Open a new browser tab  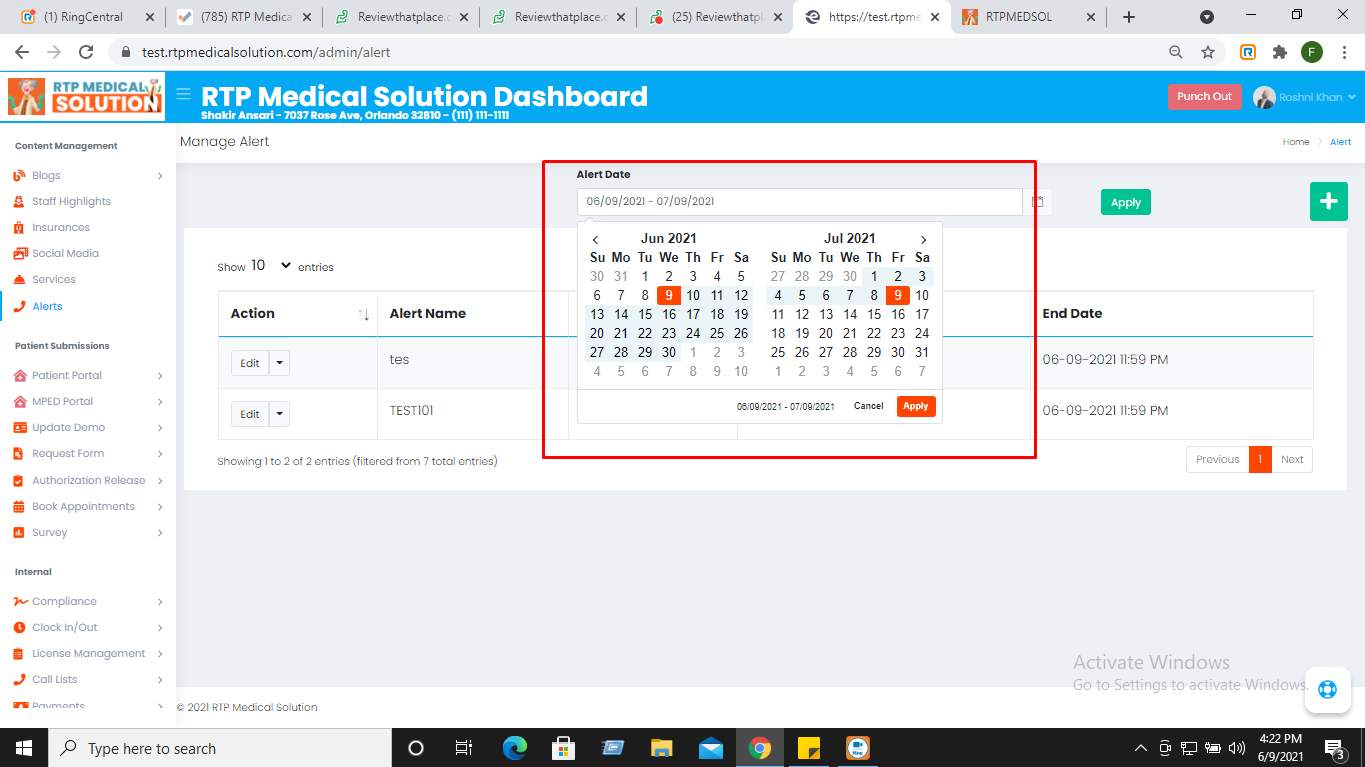(x=1129, y=17)
